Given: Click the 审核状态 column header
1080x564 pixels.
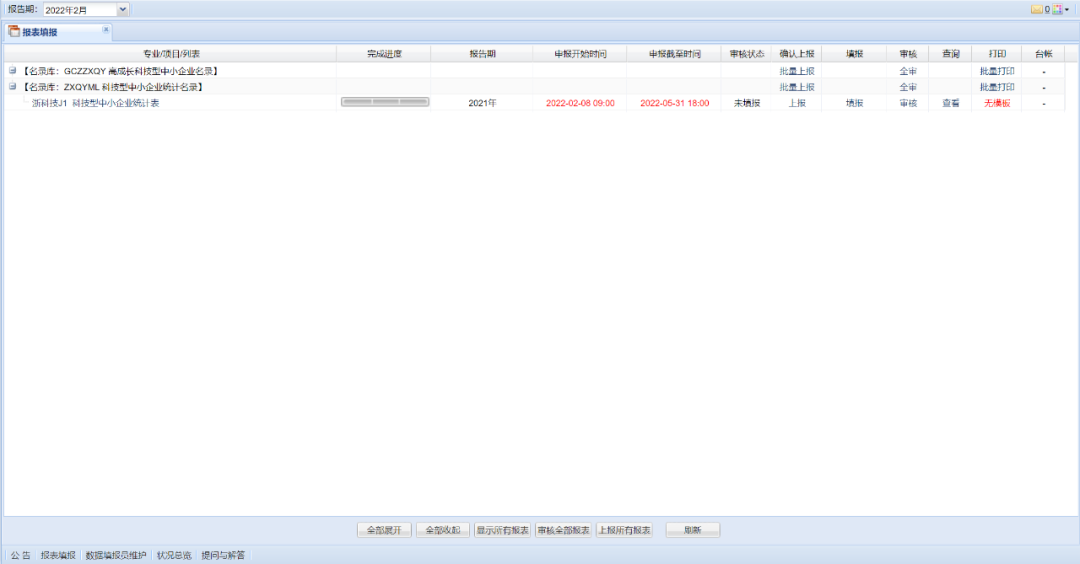Looking at the screenshot, I should (x=747, y=54).
